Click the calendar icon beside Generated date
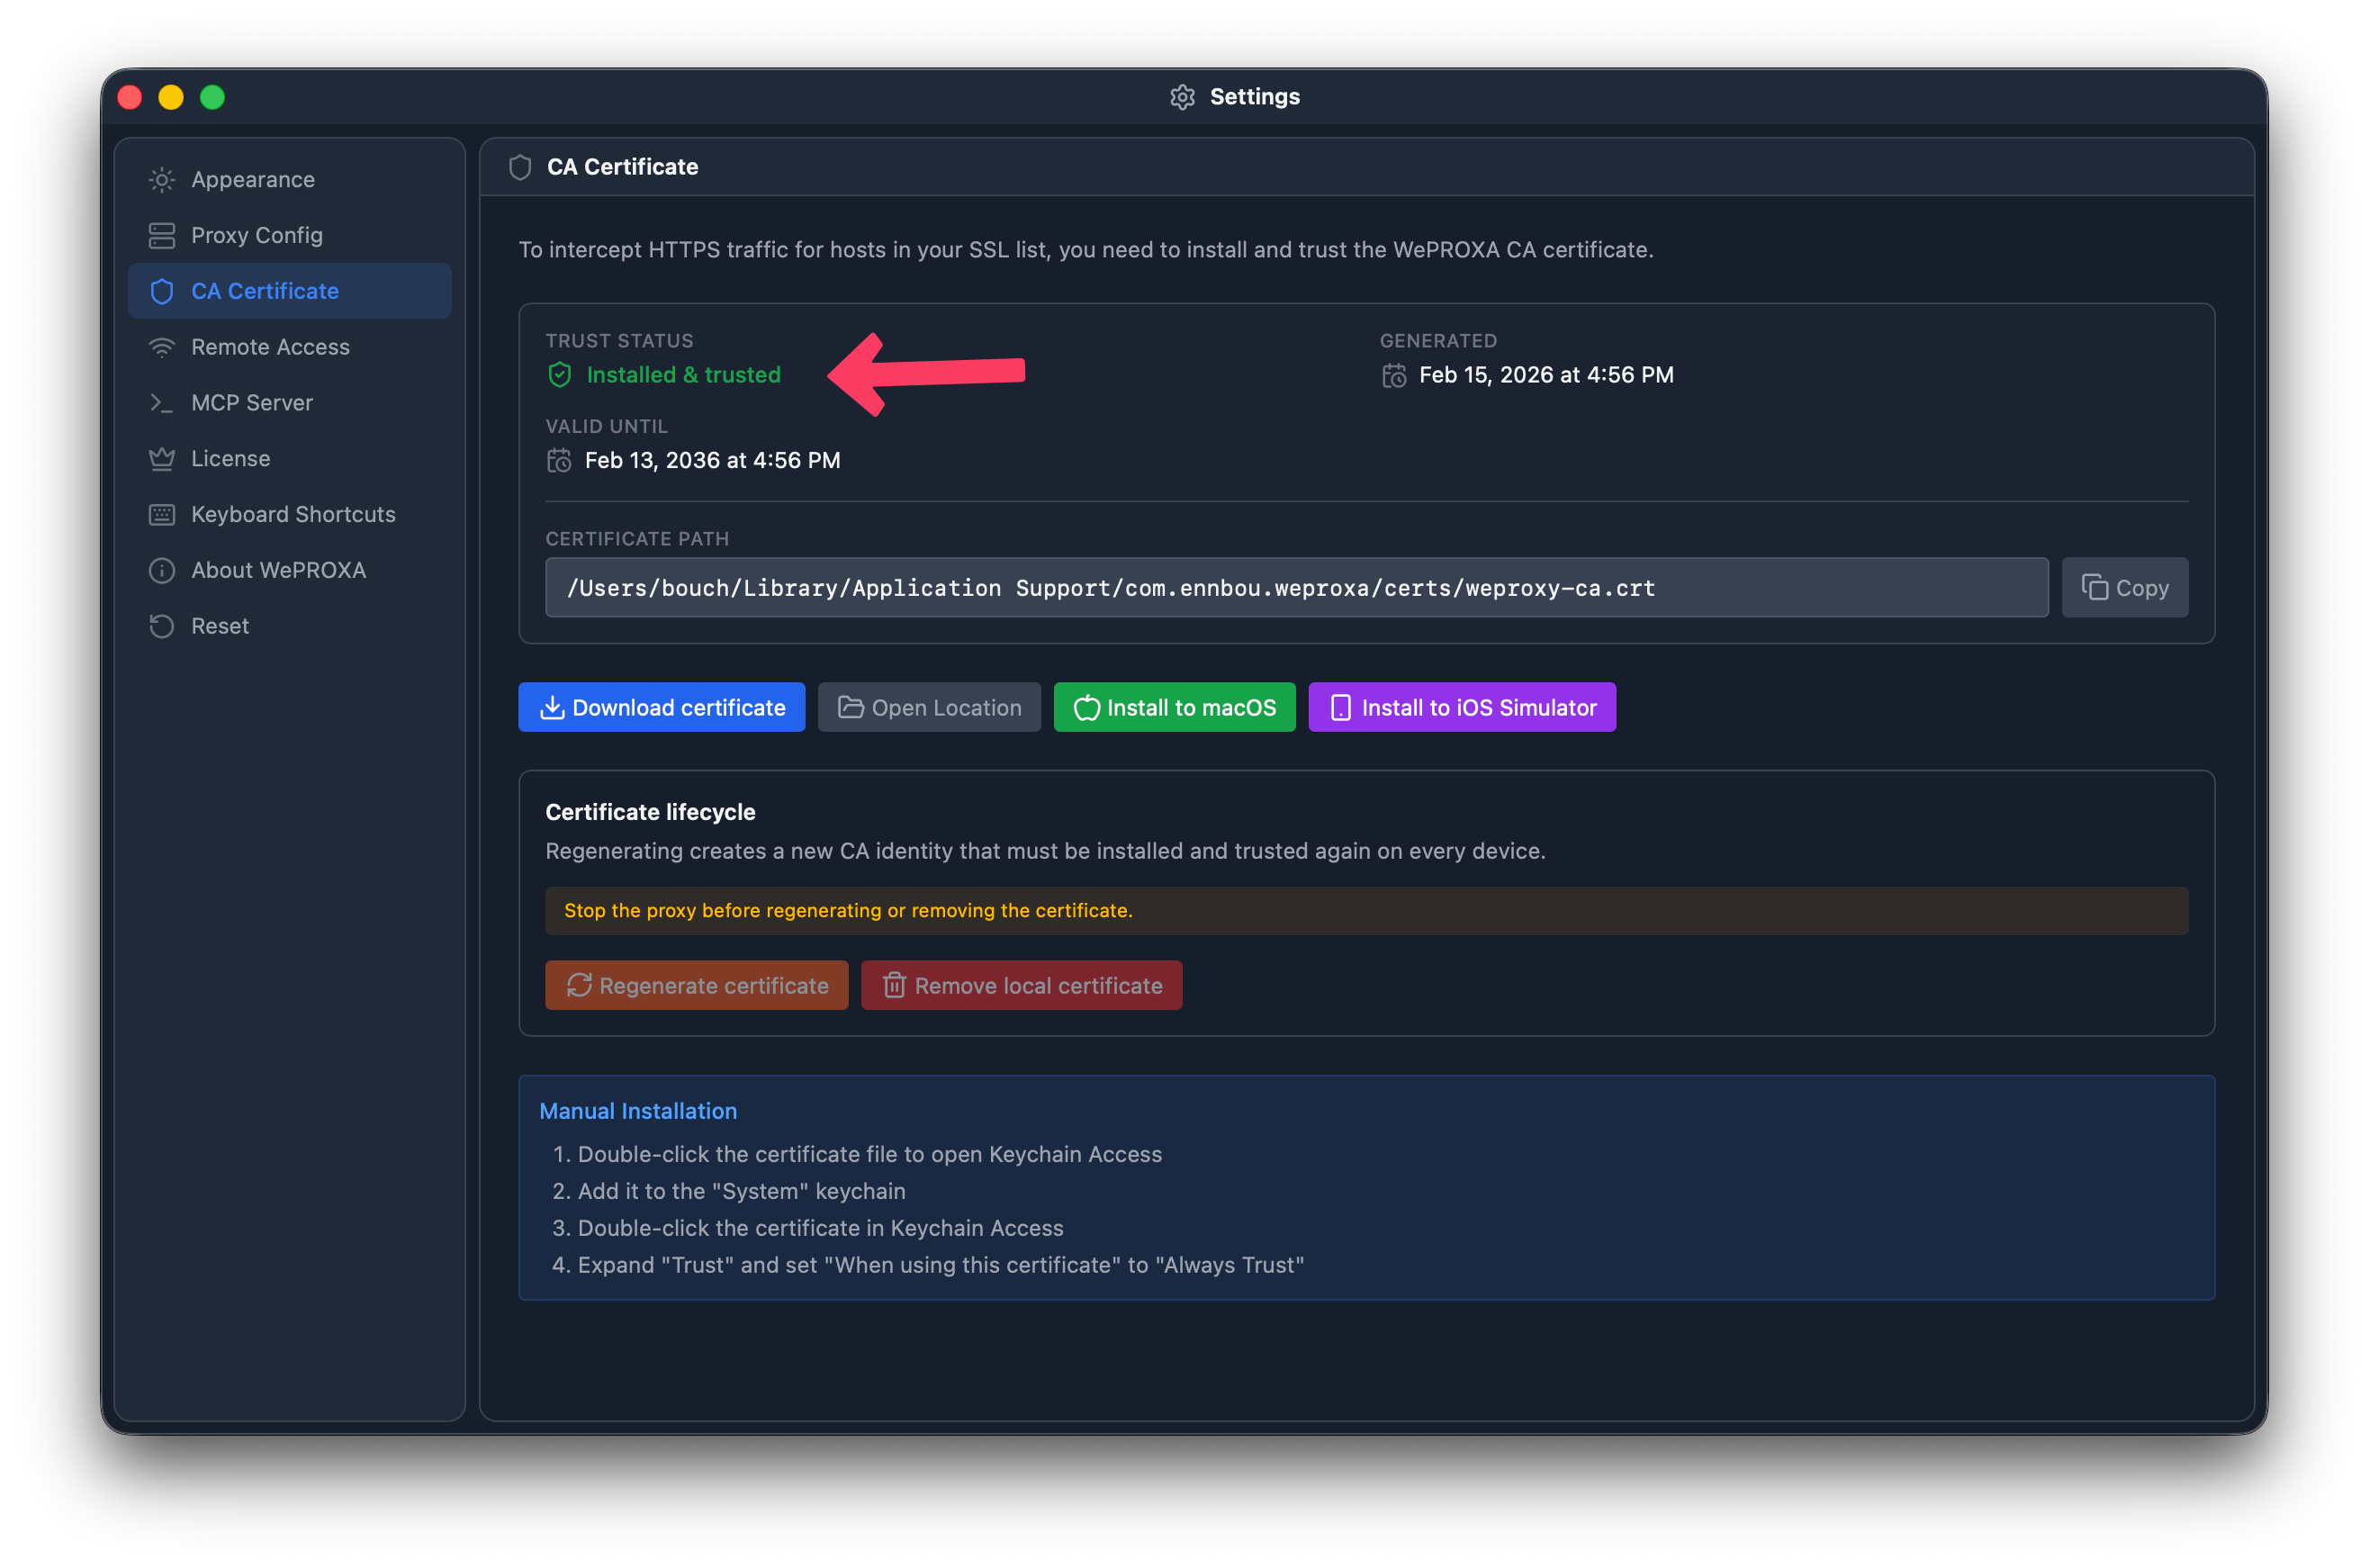This screenshot has height=1568, width=2369. 1394,376
